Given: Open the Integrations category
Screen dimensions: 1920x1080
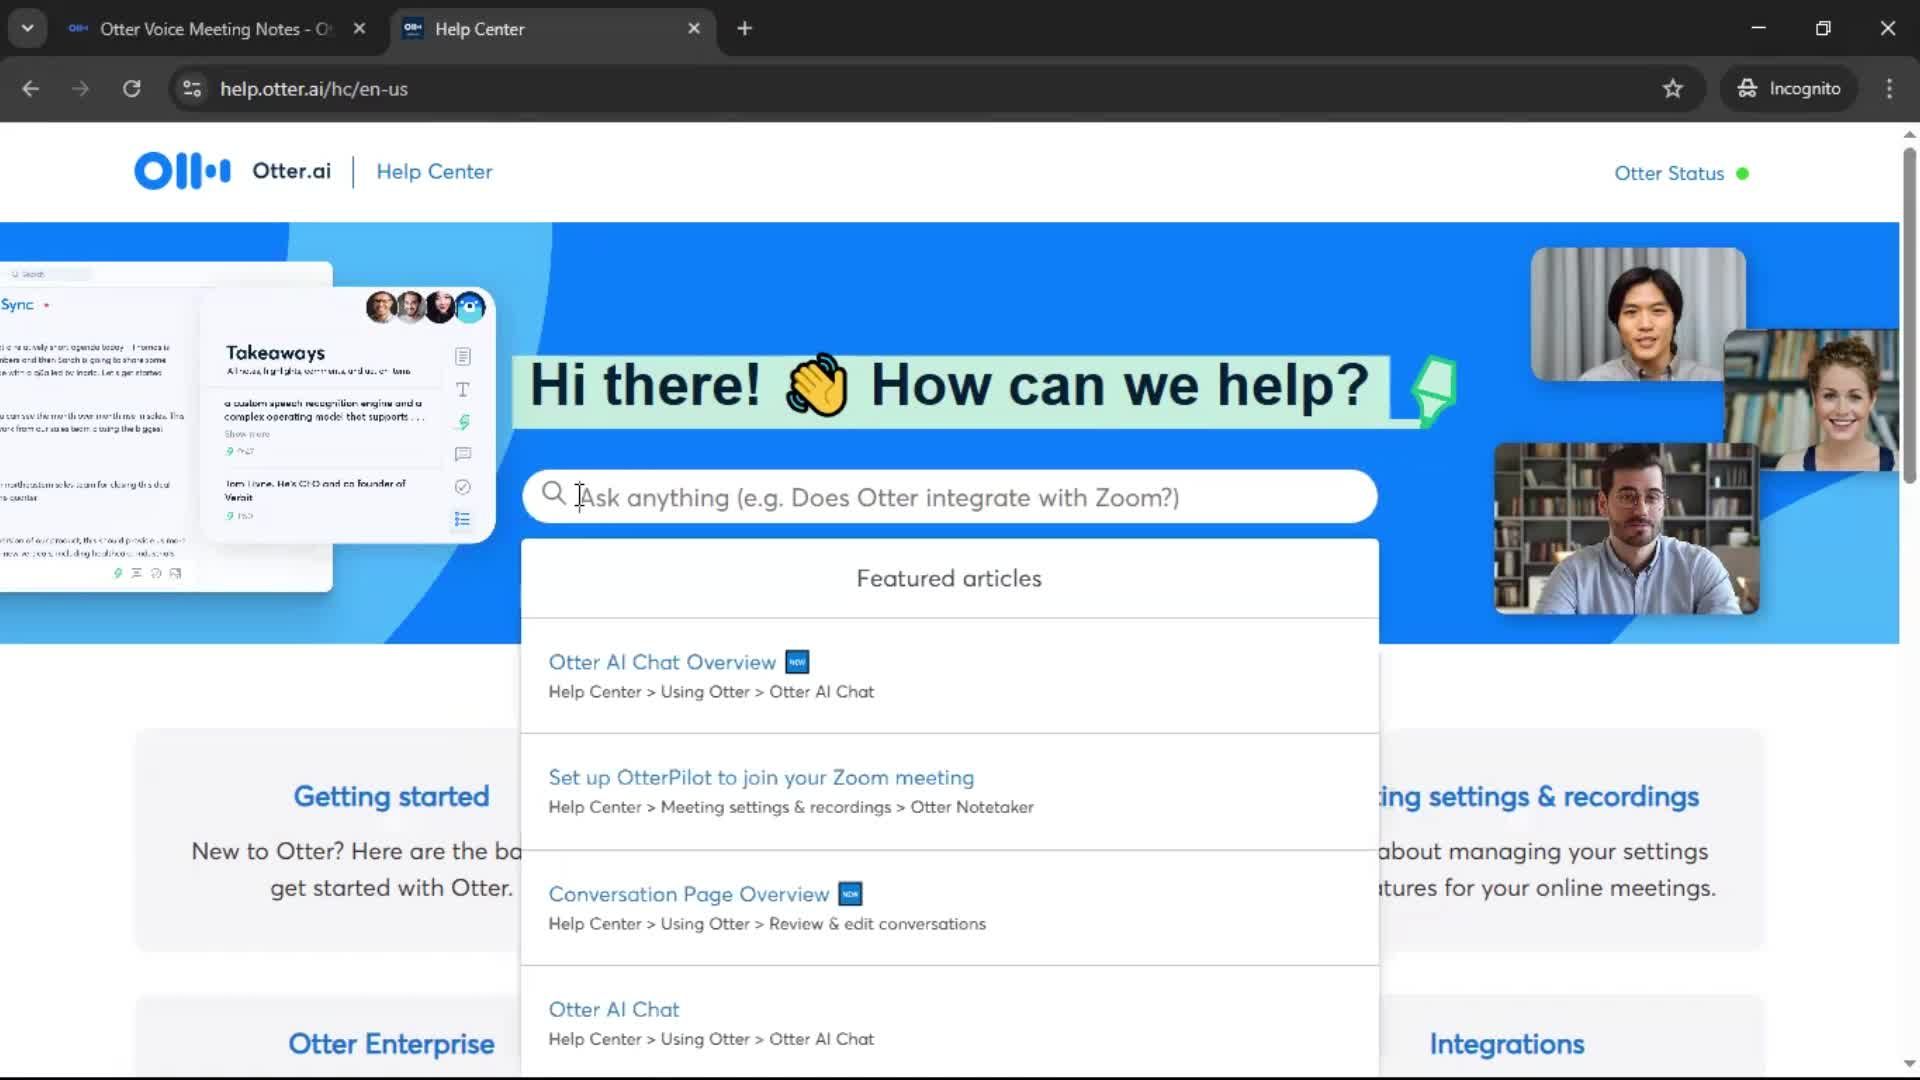Looking at the screenshot, I should coord(1506,1044).
